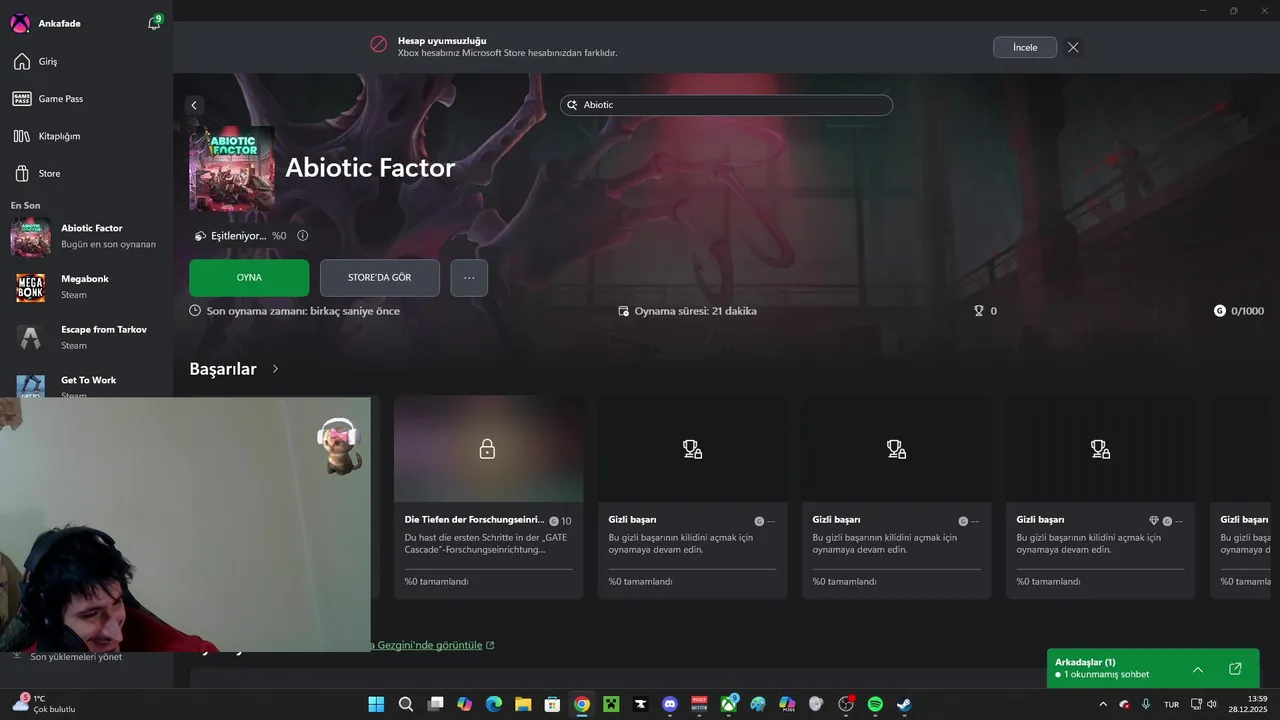Click the clock icon beside last played time

pos(195,311)
